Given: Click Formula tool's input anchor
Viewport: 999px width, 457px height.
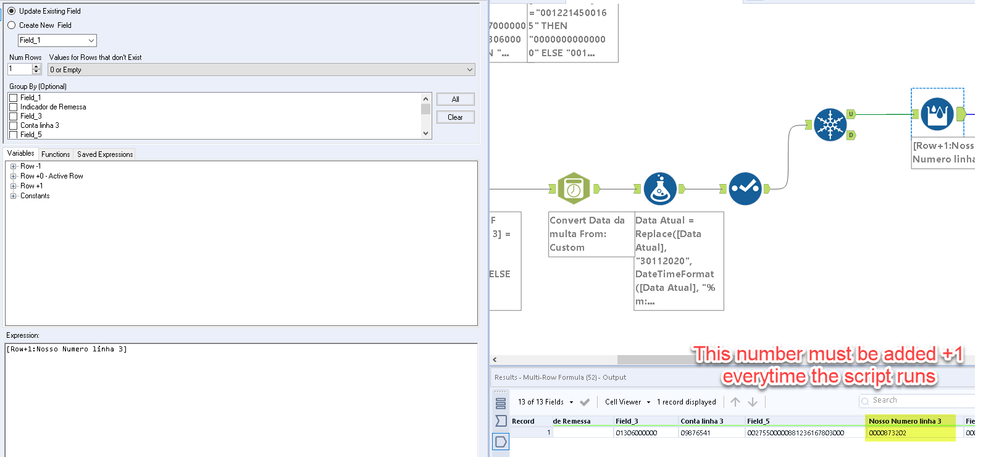Looking at the screenshot, I should tap(637, 189).
